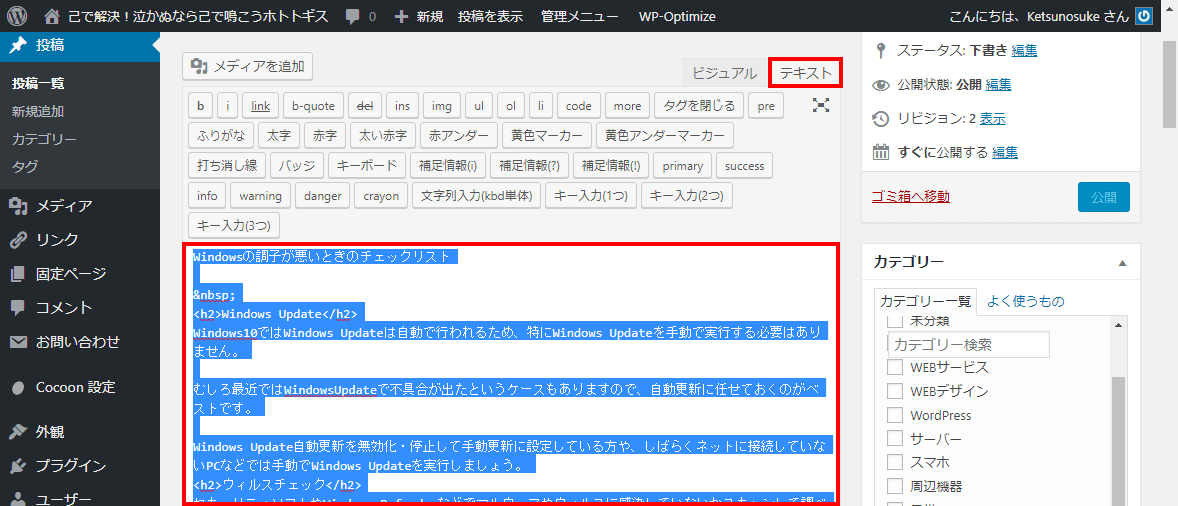This screenshot has height=506, width=1178.
Task: Check the WEBデザイン category
Action: click(x=895, y=391)
